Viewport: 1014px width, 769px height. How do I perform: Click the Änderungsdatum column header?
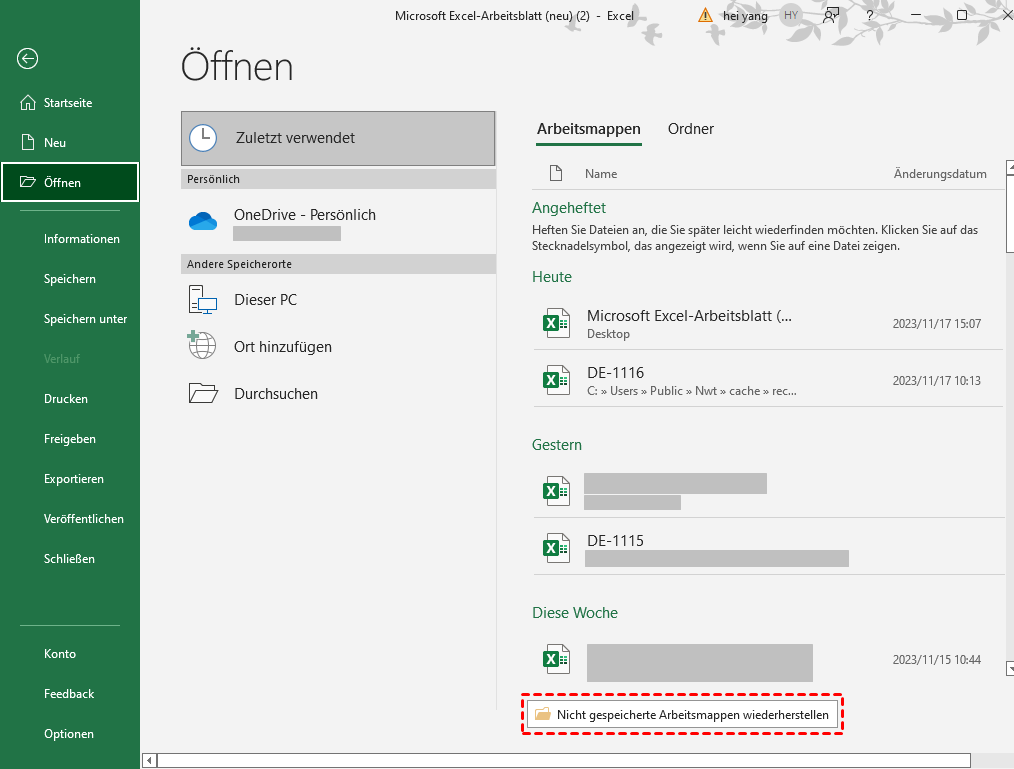coord(940,174)
